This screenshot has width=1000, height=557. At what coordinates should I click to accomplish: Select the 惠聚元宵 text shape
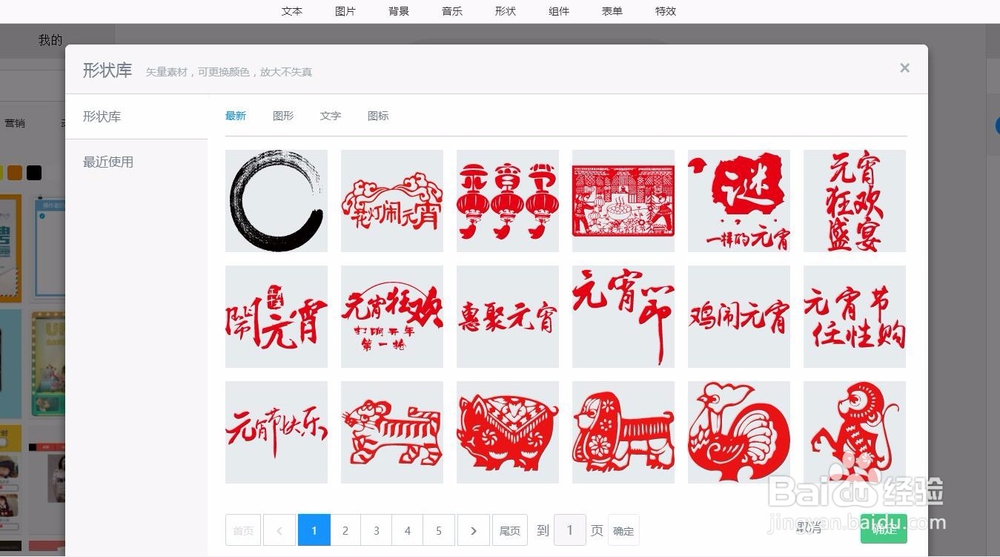click(x=508, y=316)
